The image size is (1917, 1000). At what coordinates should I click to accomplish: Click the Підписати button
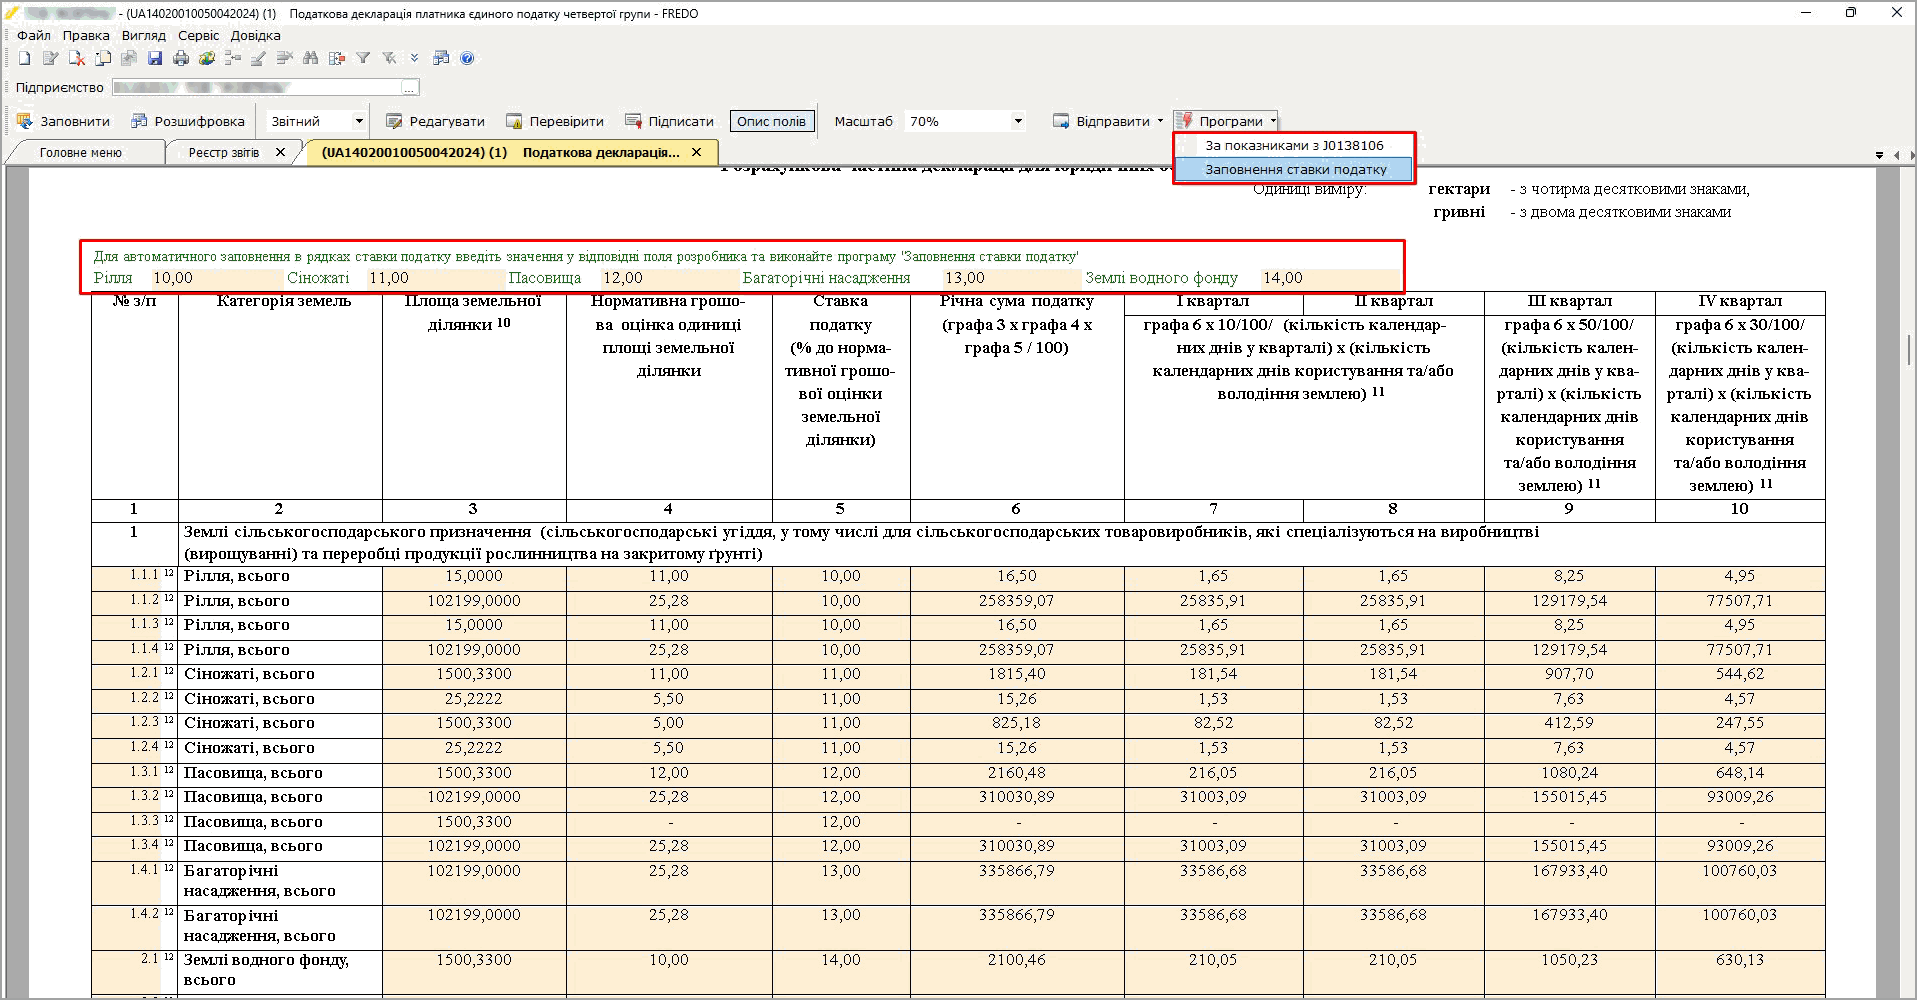(670, 121)
